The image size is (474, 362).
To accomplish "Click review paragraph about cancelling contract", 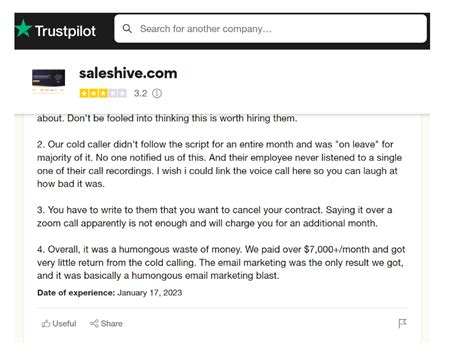I will (x=215, y=216).
